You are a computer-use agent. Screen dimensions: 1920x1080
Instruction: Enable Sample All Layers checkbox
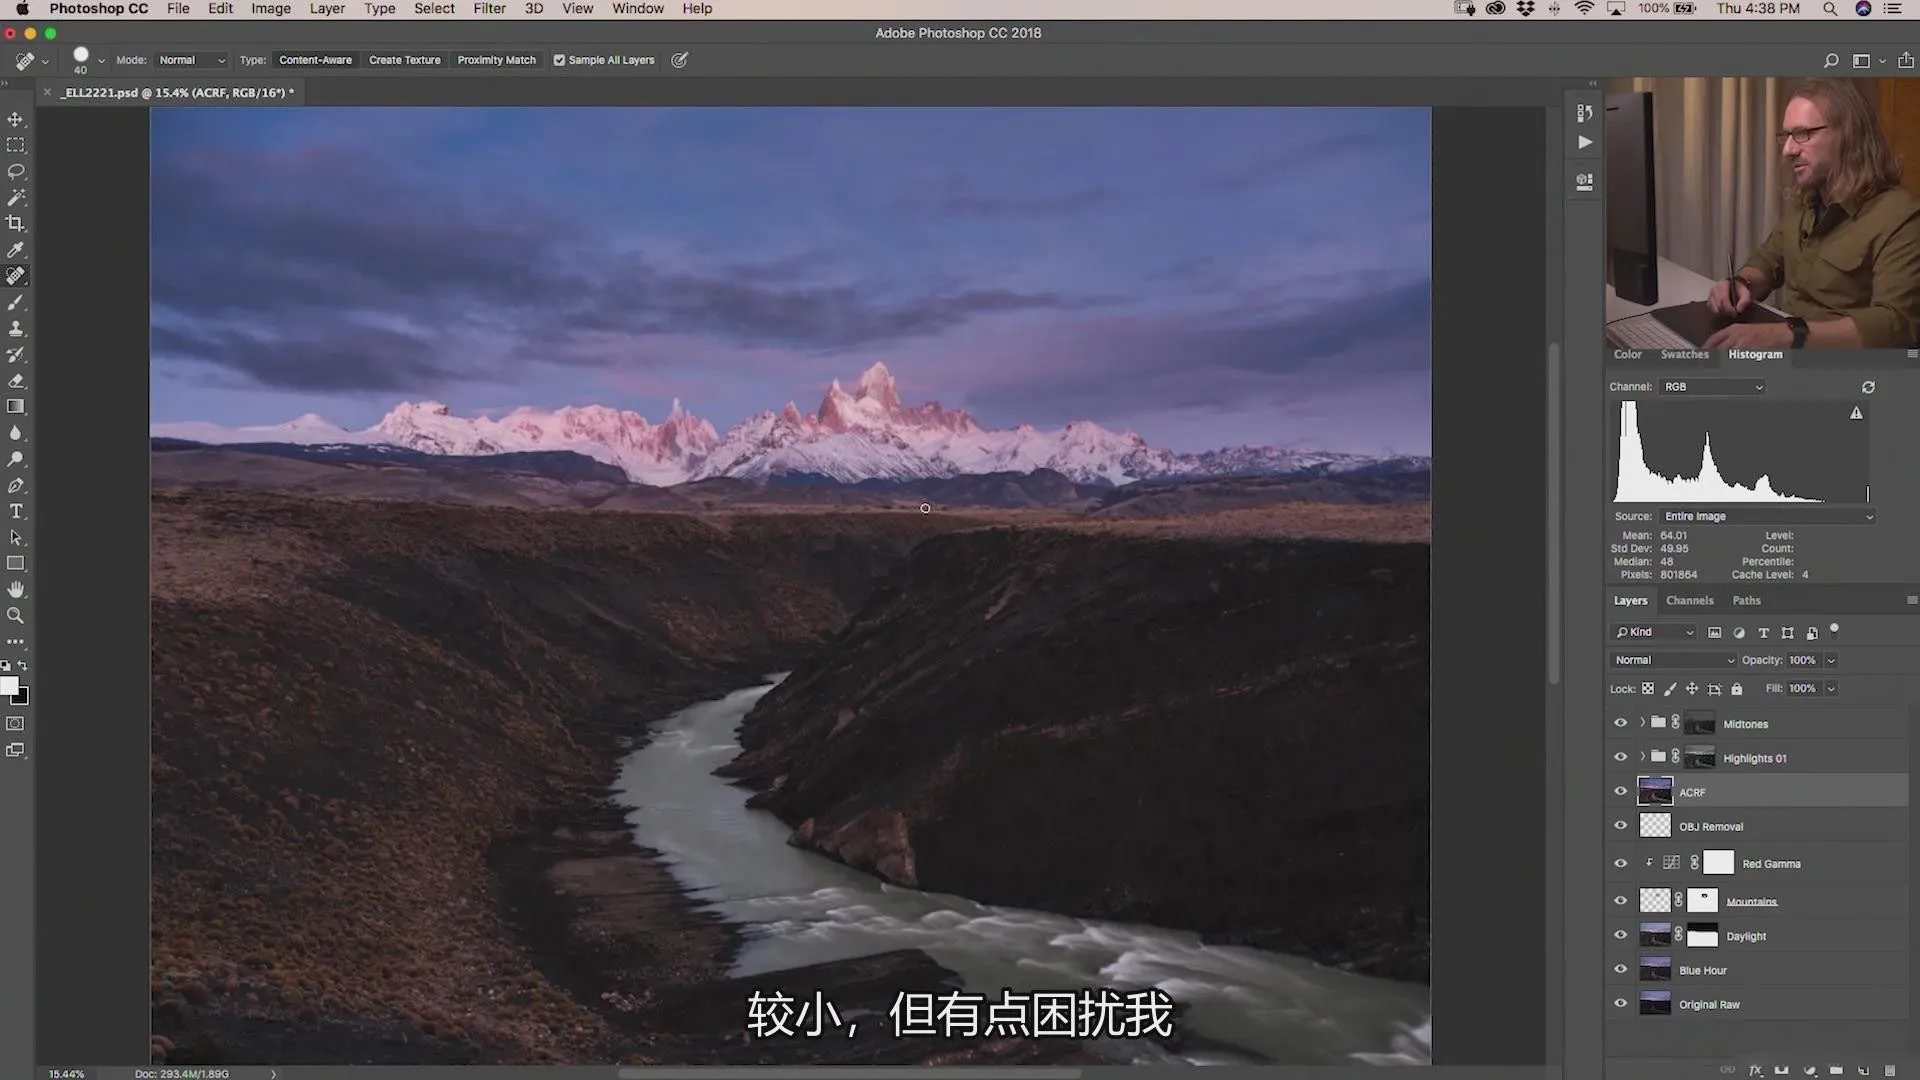pyautogui.click(x=559, y=59)
